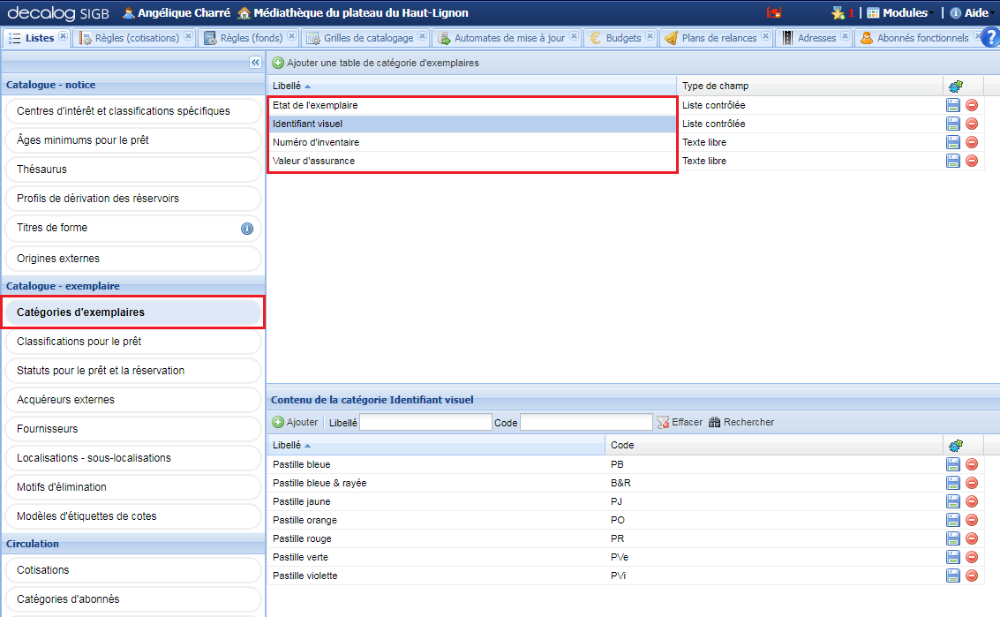Image resolution: width=1000 pixels, height=617 pixels.
Task: Click the blue help question mark icon
Action: pyautogui.click(x=990, y=38)
